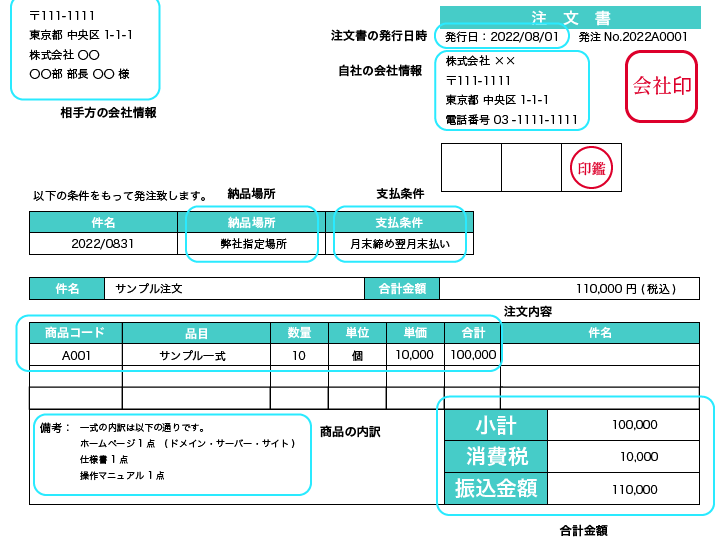The height and width of the screenshot is (540, 720).
Task: Select the teal 注文書 title banner
Action: point(569,17)
